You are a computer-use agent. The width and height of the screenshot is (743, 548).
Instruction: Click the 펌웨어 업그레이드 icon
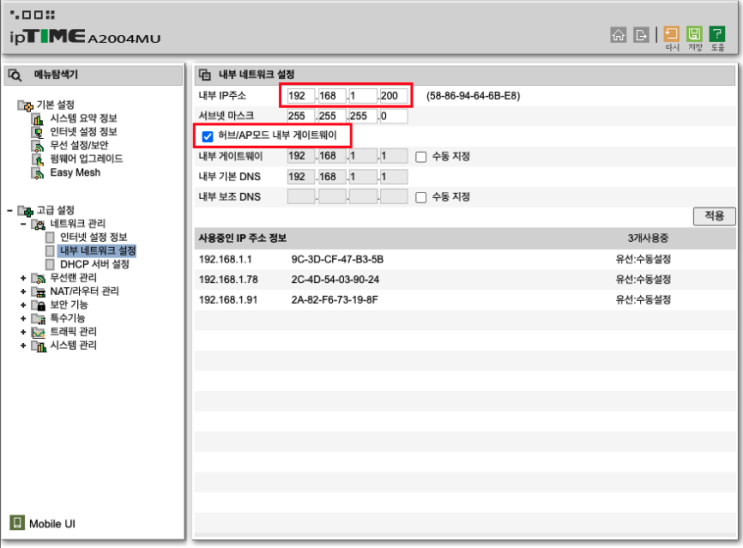point(38,159)
